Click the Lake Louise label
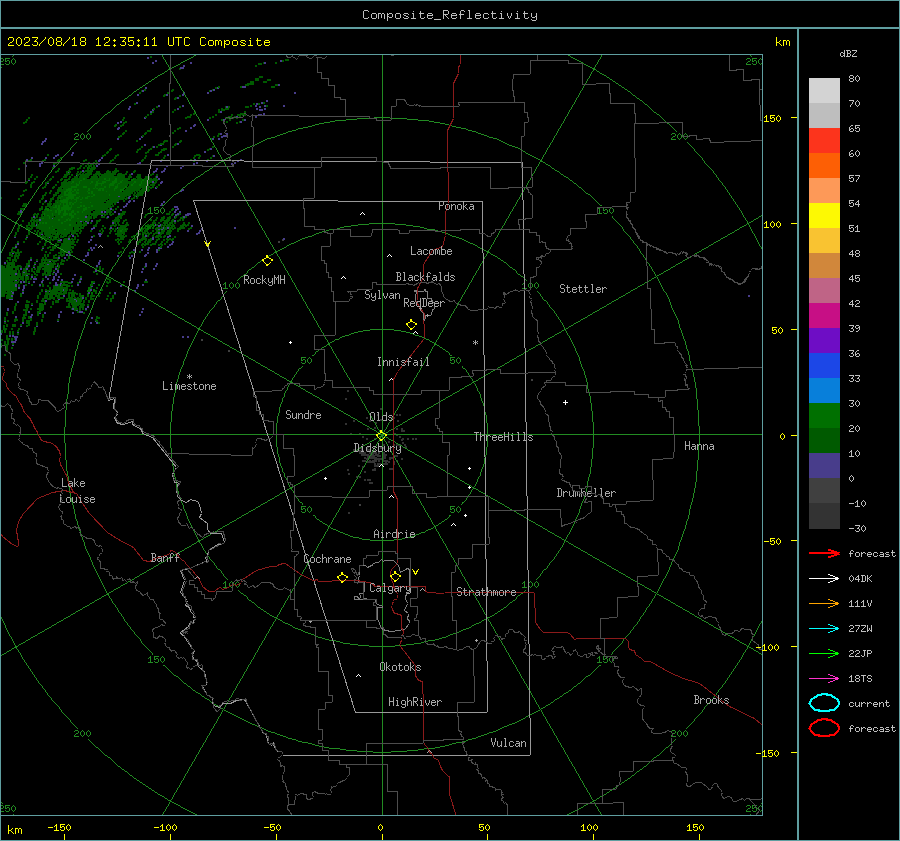Image resolution: width=900 pixels, height=841 pixels. coord(77,491)
